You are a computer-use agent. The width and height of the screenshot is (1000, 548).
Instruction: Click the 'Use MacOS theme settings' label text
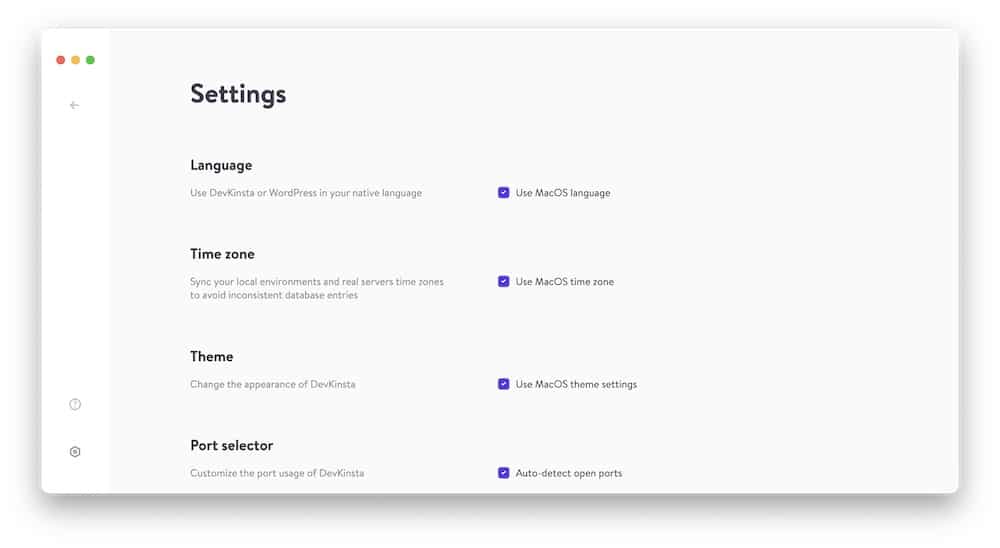point(577,384)
